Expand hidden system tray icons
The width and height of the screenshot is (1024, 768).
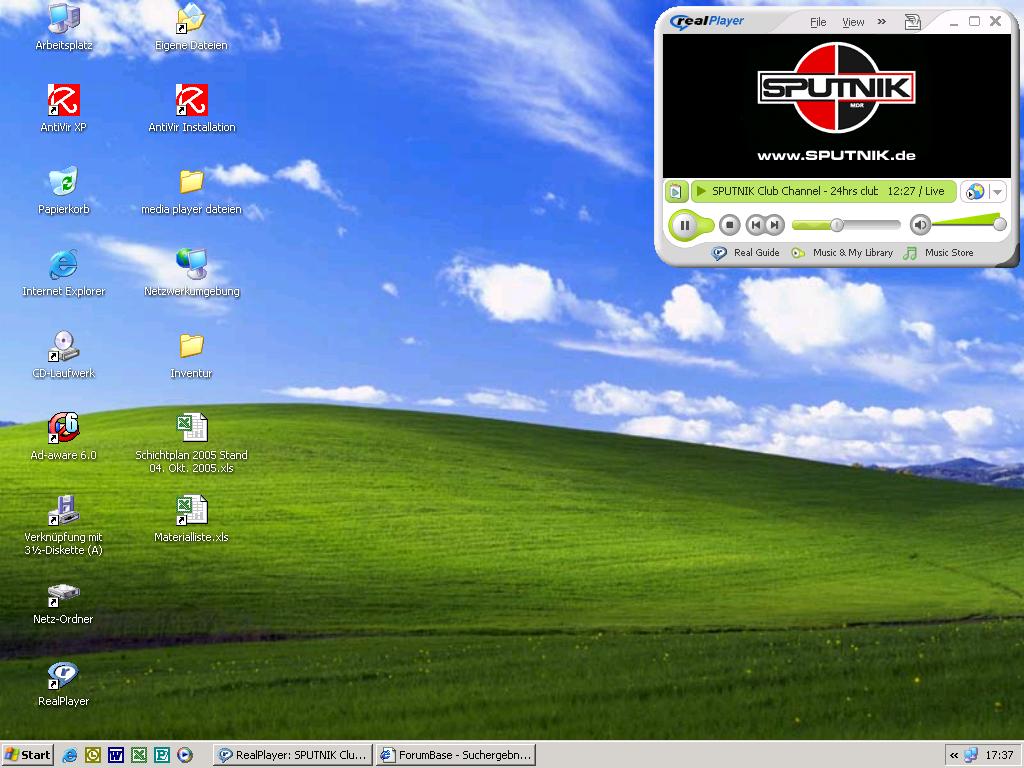tap(953, 756)
